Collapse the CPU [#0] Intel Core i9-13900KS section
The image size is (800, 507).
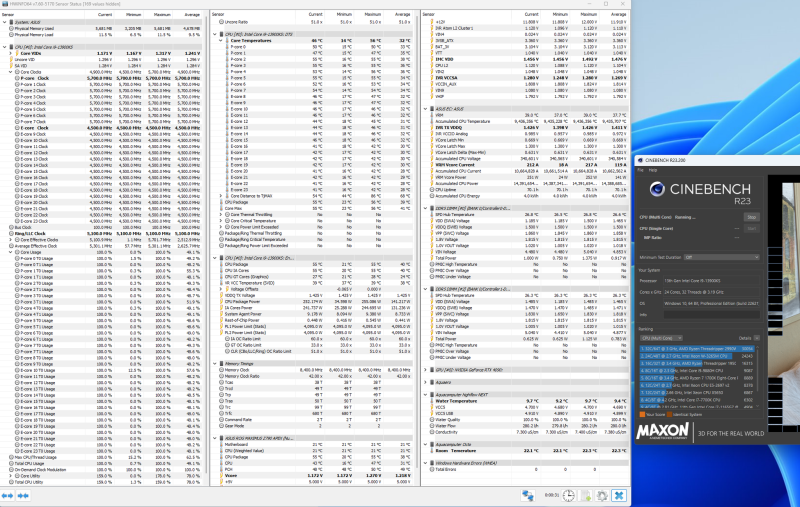[5, 47]
